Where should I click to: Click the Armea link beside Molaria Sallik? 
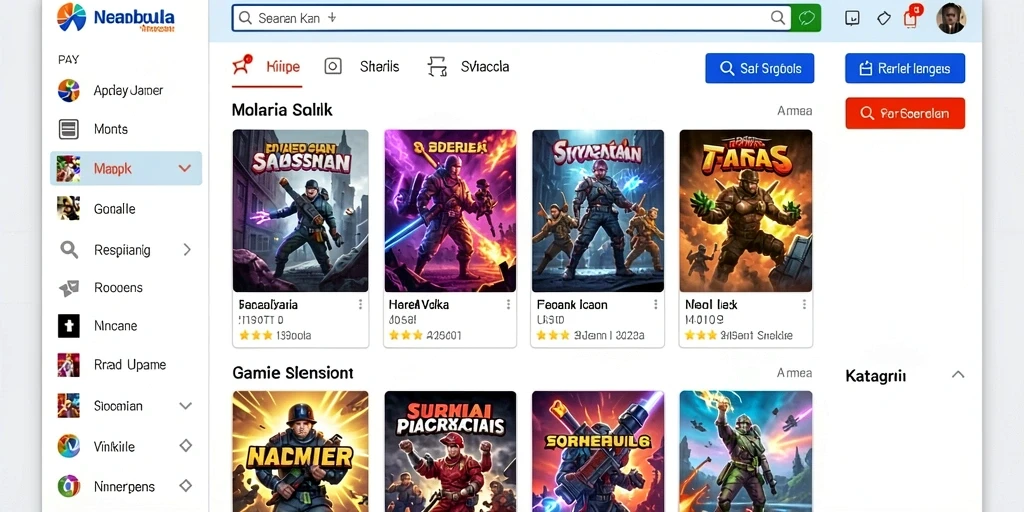tap(795, 111)
